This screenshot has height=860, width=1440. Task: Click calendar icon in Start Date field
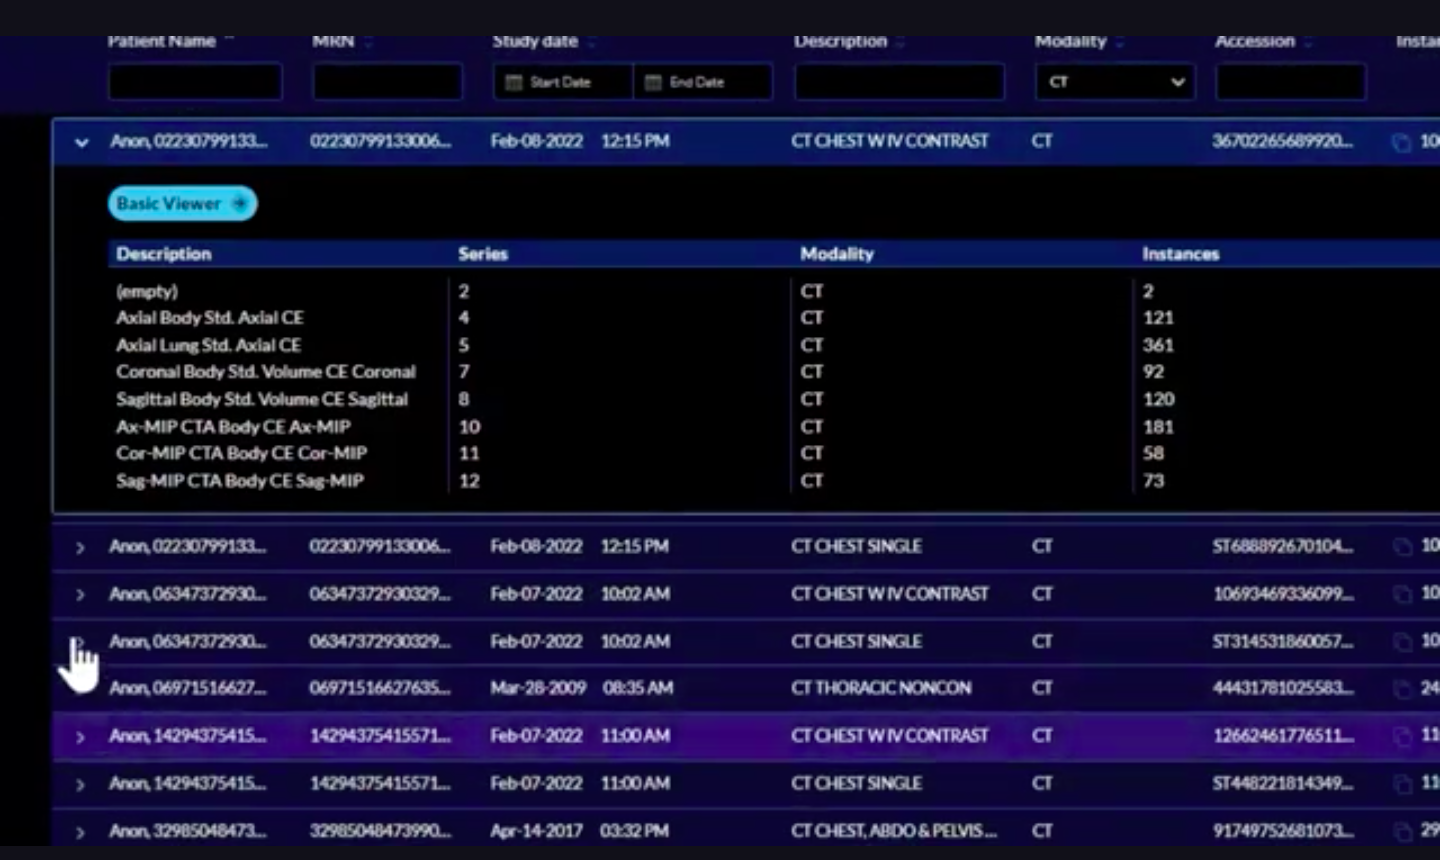point(514,82)
